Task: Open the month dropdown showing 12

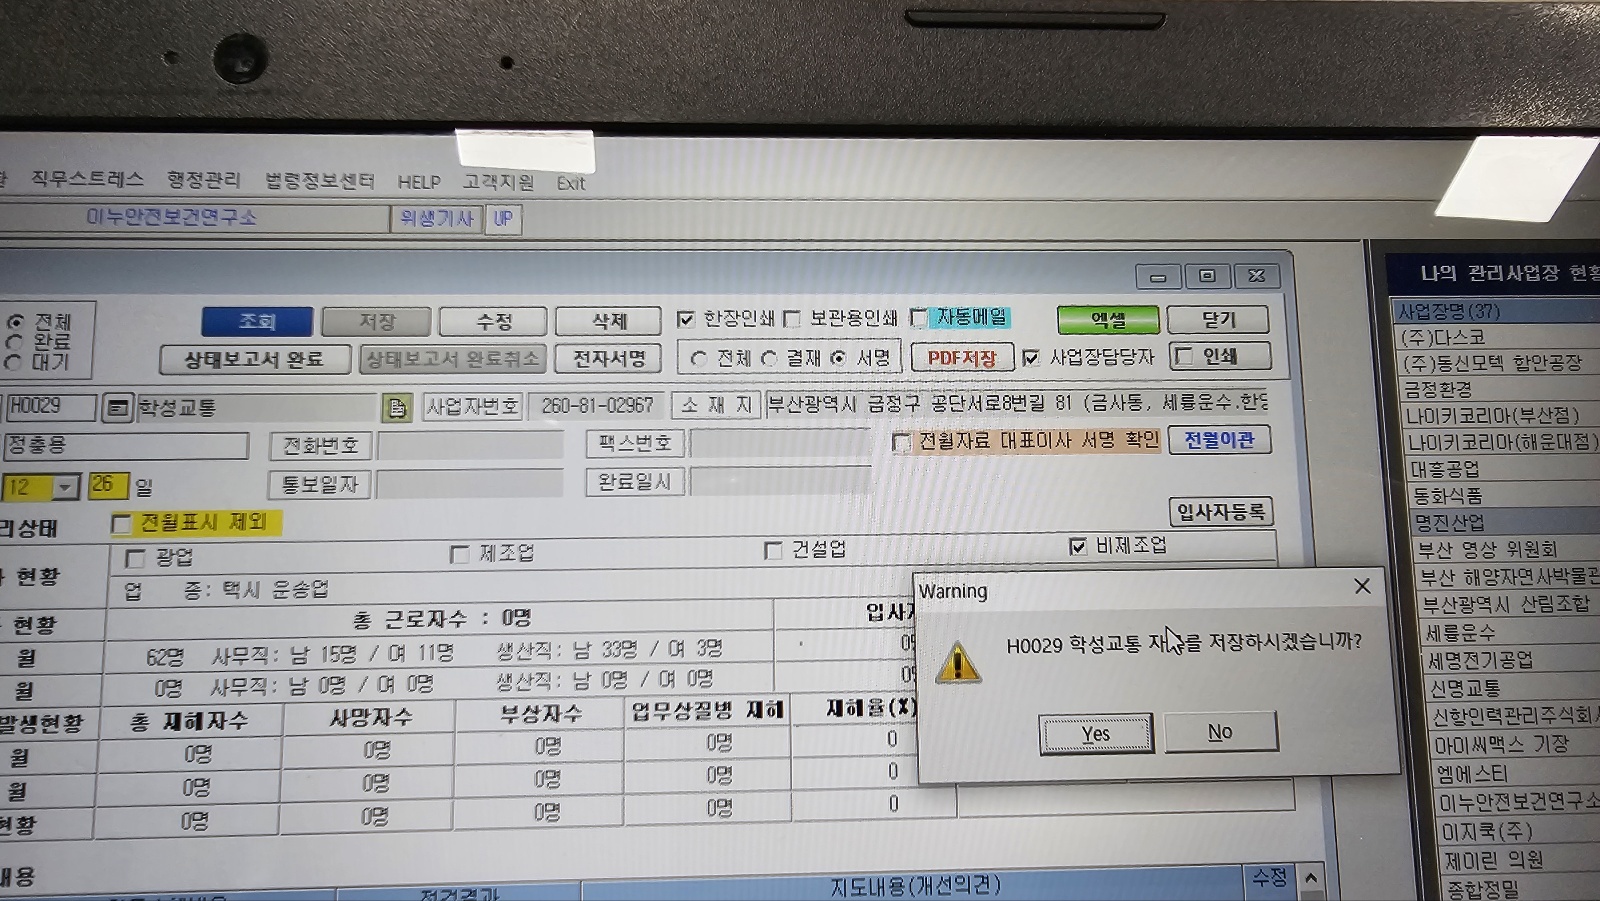Action: pyautogui.click(x=66, y=487)
